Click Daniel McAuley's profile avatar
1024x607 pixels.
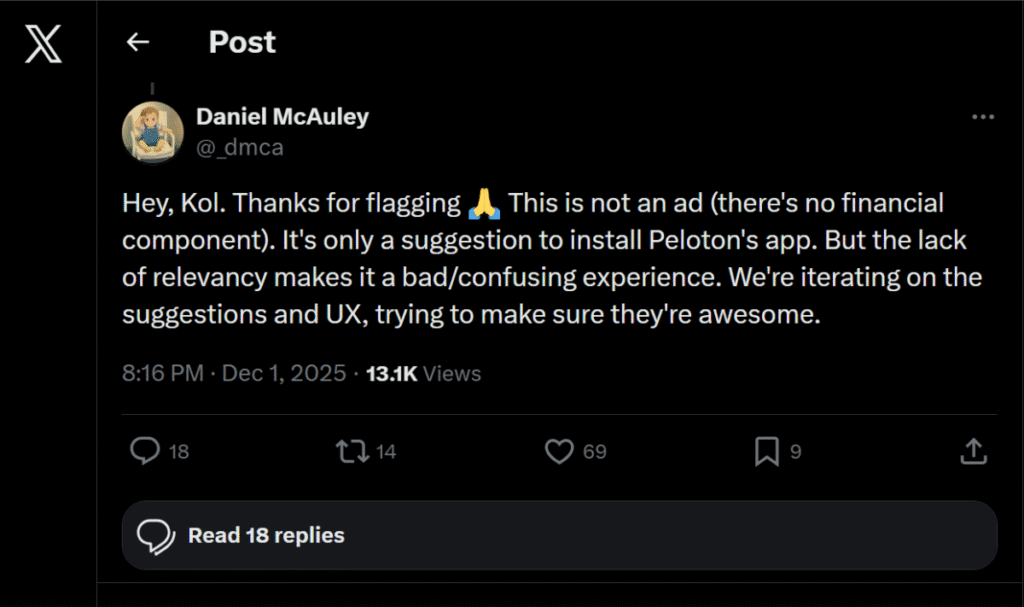pos(152,131)
